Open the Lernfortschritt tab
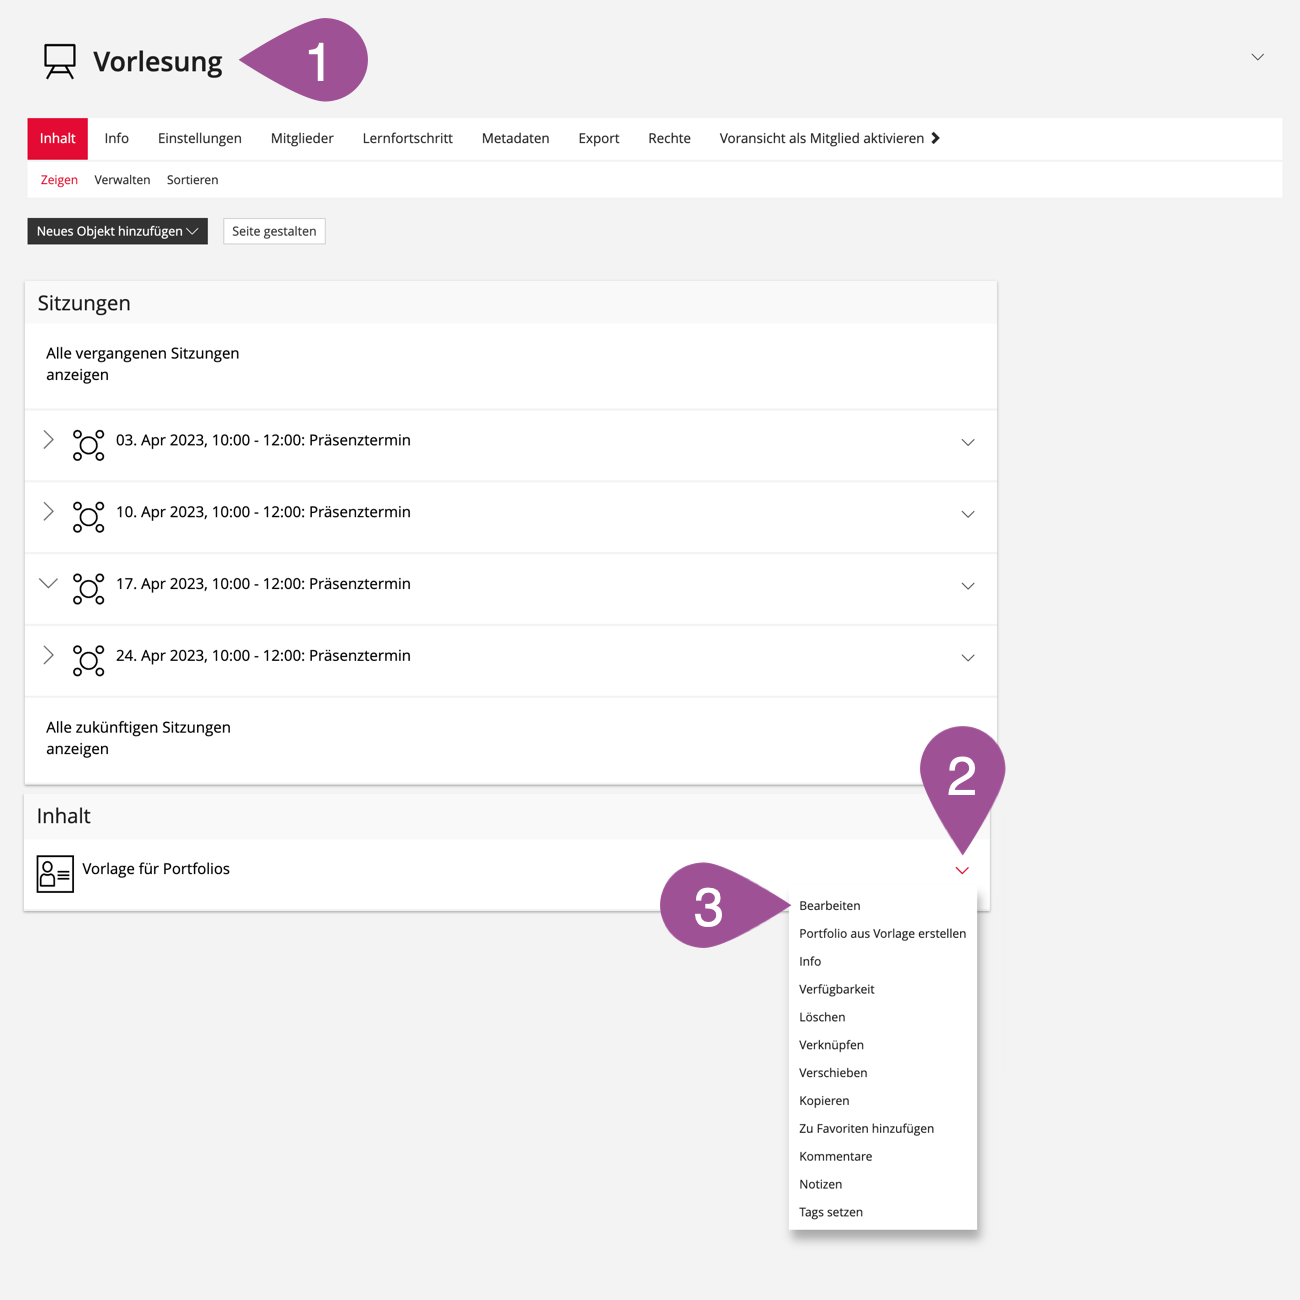 pos(407,138)
